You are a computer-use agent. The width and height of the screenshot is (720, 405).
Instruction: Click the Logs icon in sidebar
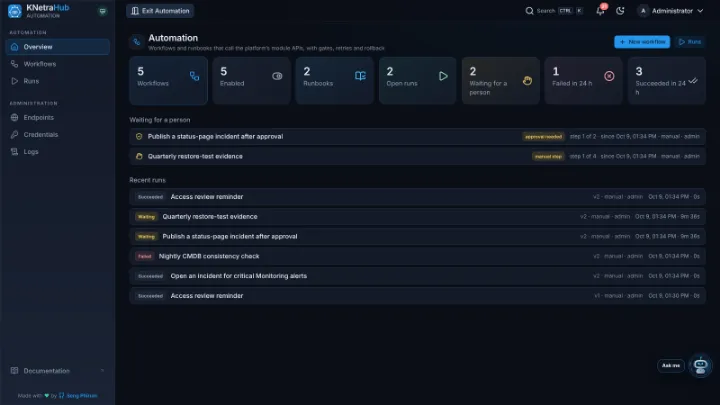[x=15, y=152]
